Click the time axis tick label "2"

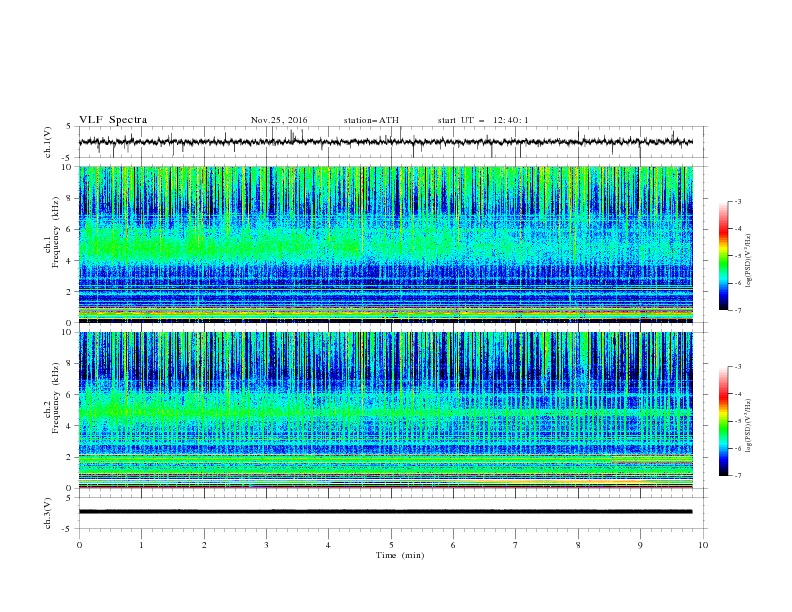(204, 545)
